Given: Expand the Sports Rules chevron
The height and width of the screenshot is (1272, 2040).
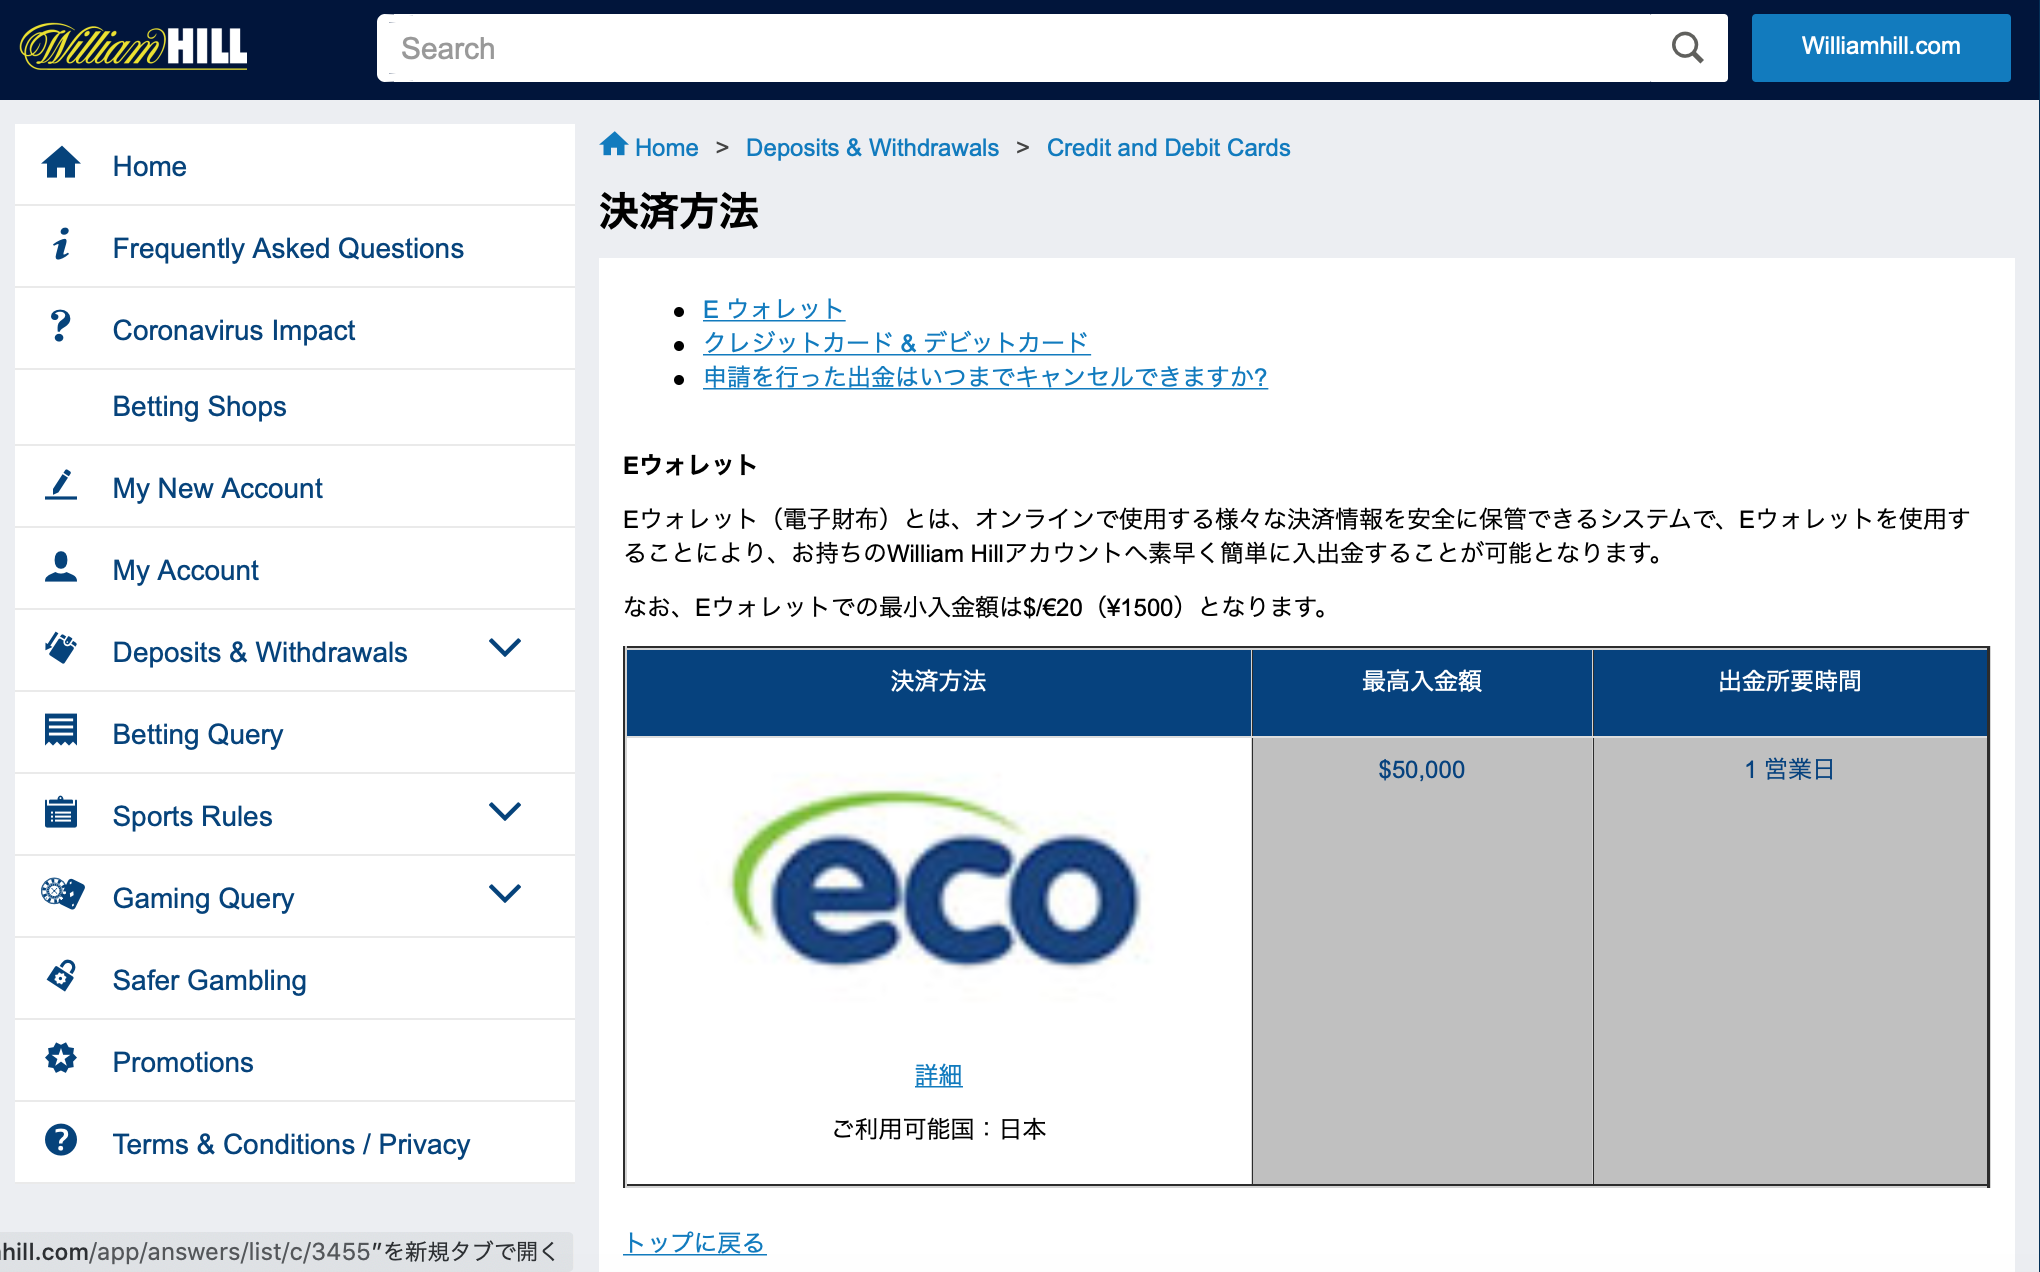Looking at the screenshot, I should point(505,812).
